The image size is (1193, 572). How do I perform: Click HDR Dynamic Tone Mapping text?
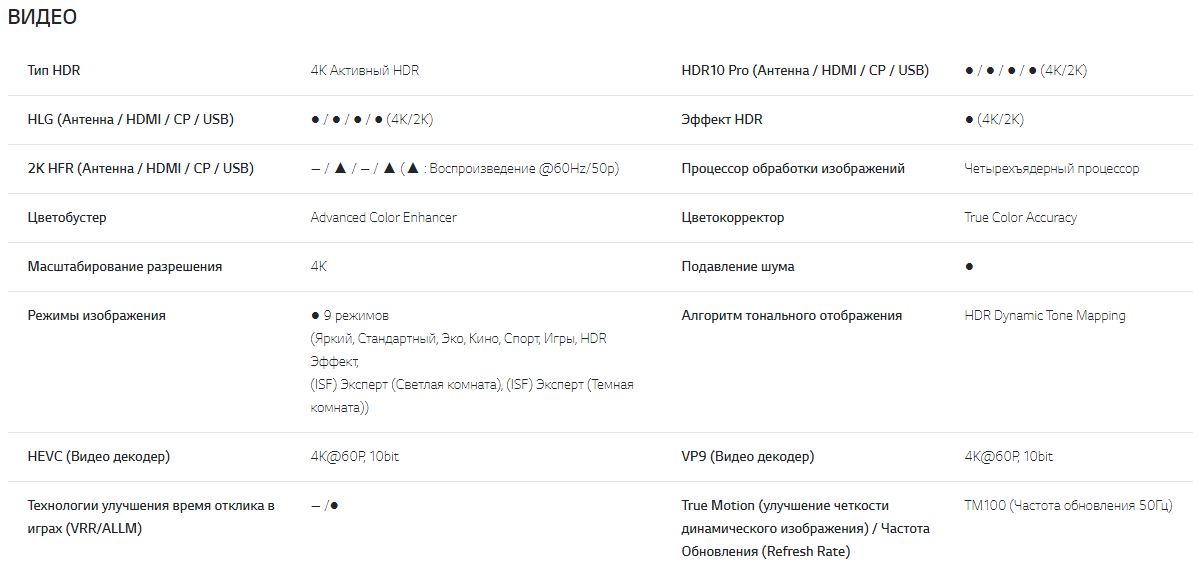pyautogui.click(x=1044, y=316)
